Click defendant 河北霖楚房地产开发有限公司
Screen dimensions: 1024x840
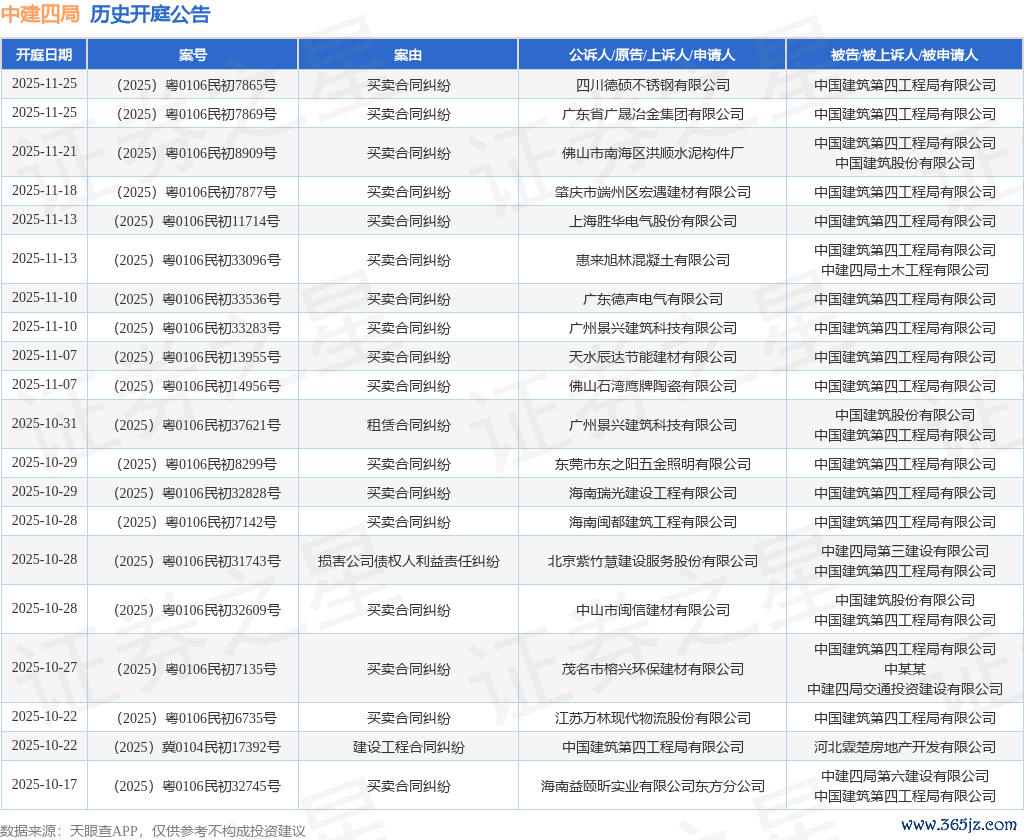[905, 747]
